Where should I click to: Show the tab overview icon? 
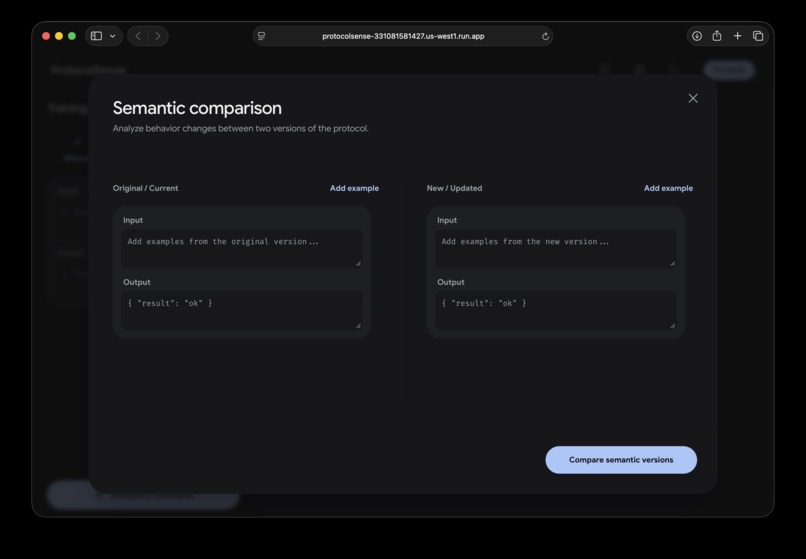point(758,36)
